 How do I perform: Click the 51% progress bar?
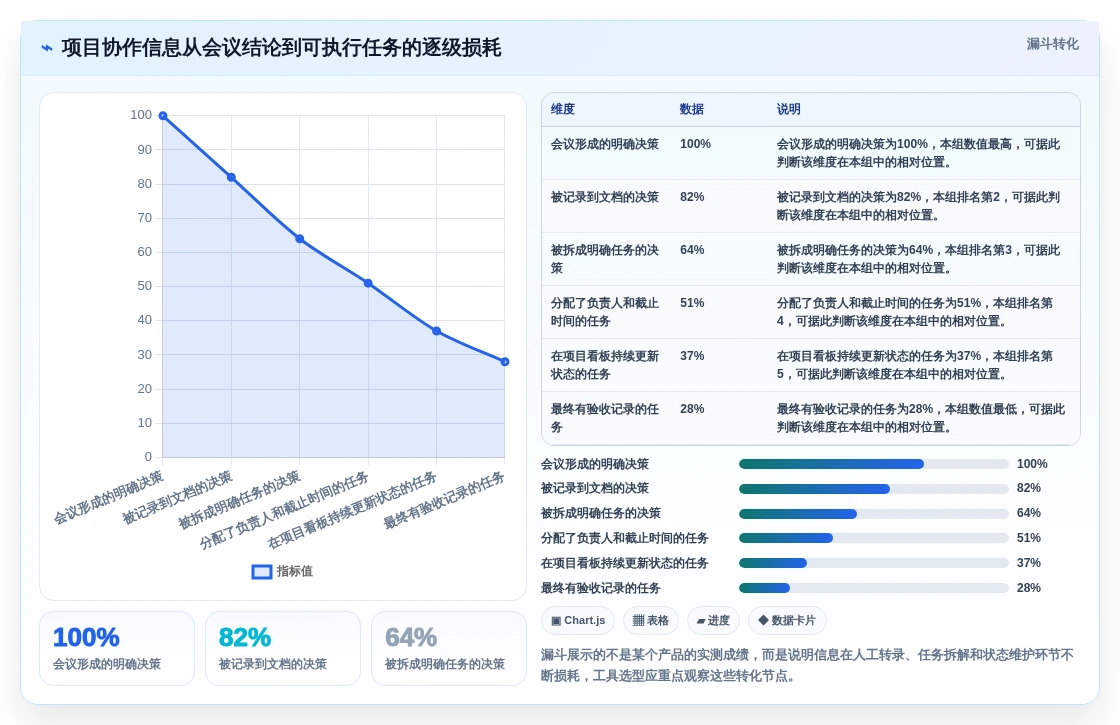tap(874, 538)
